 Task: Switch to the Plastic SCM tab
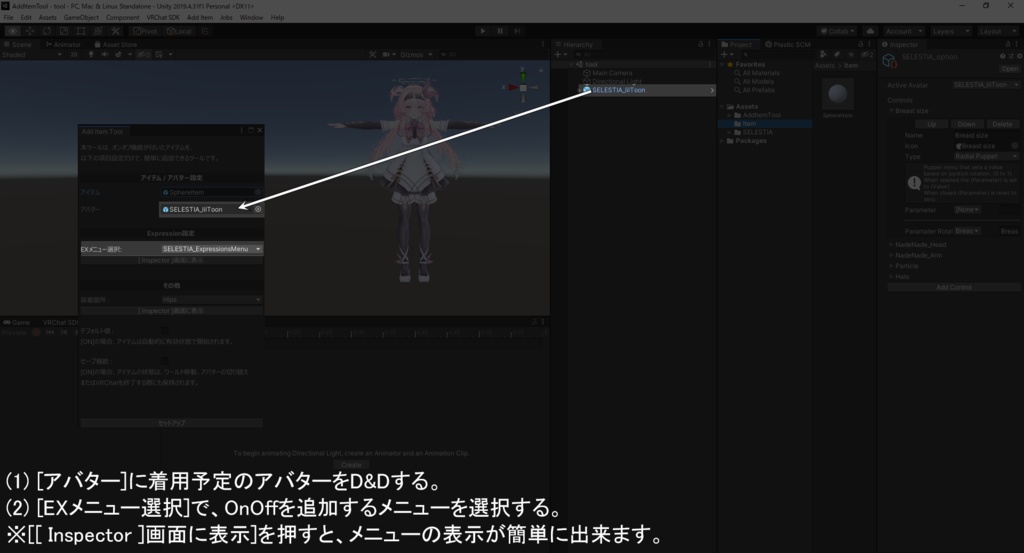(788, 44)
